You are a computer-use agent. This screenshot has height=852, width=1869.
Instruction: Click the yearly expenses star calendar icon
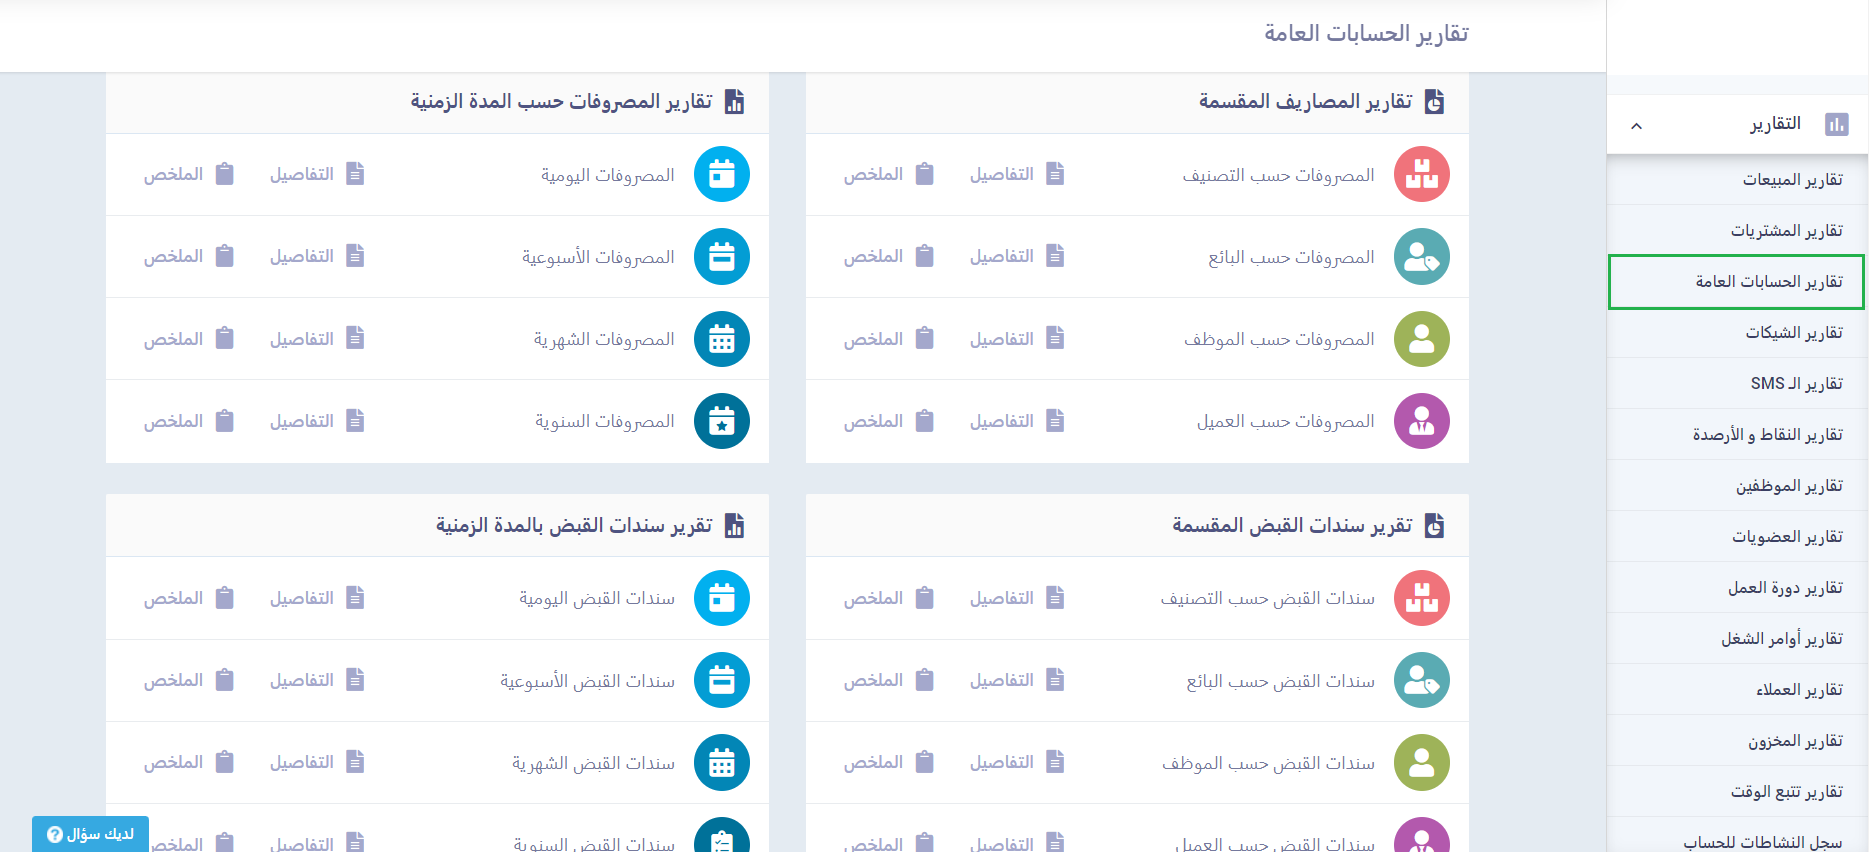pyautogui.click(x=721, y=421)
